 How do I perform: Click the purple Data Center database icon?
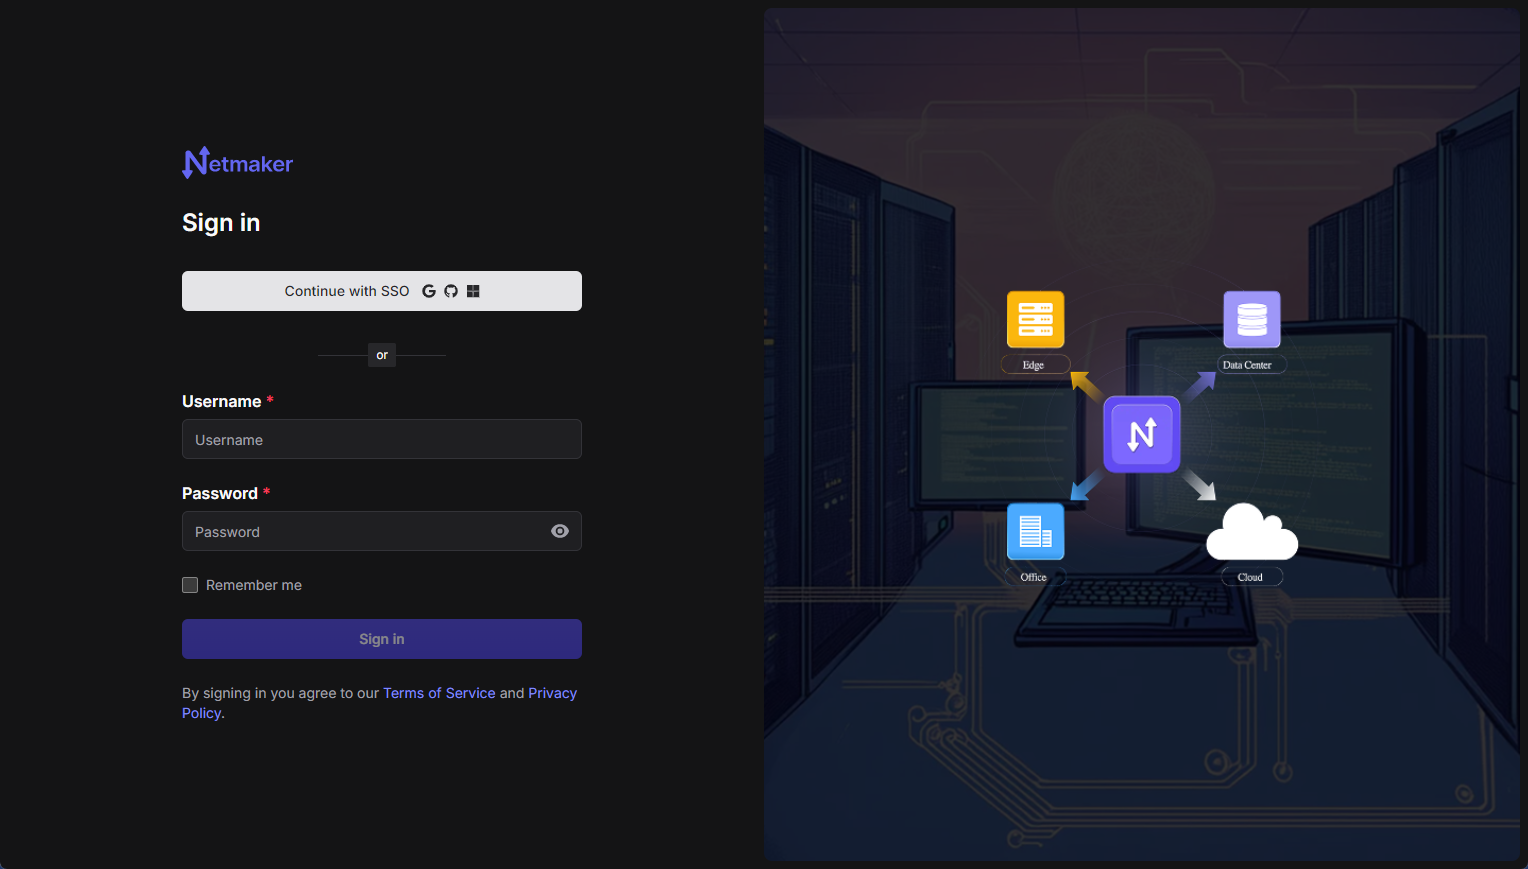(x=1252, y=319)
